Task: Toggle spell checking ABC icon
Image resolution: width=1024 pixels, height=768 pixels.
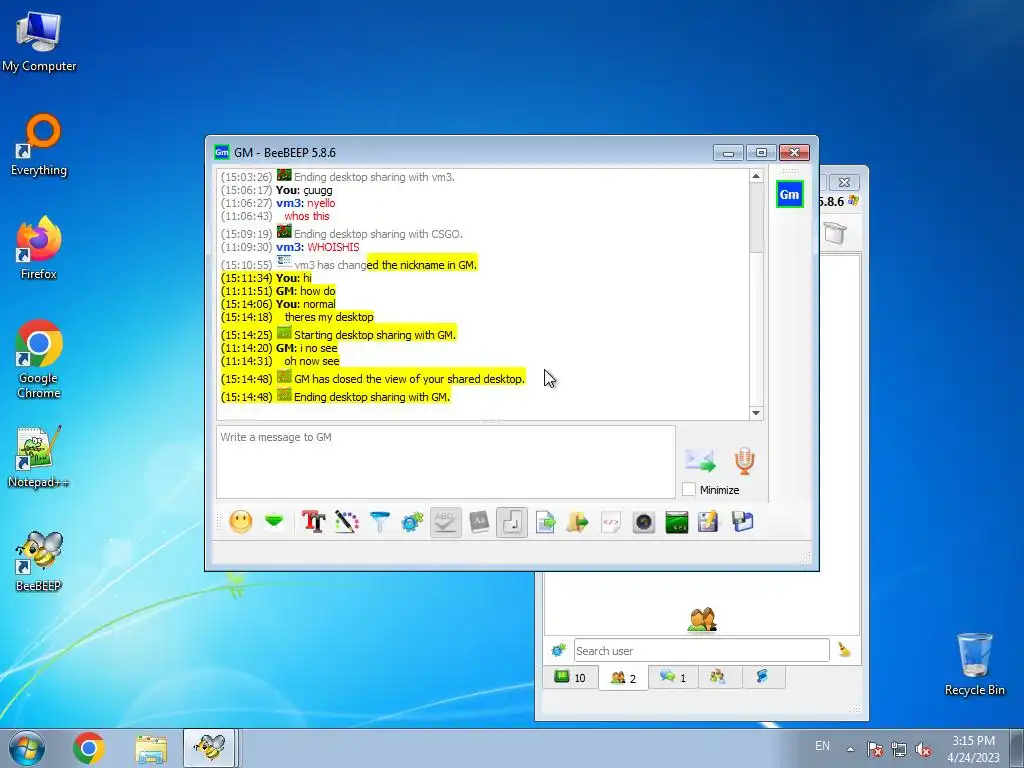Action: coord(445,522)
